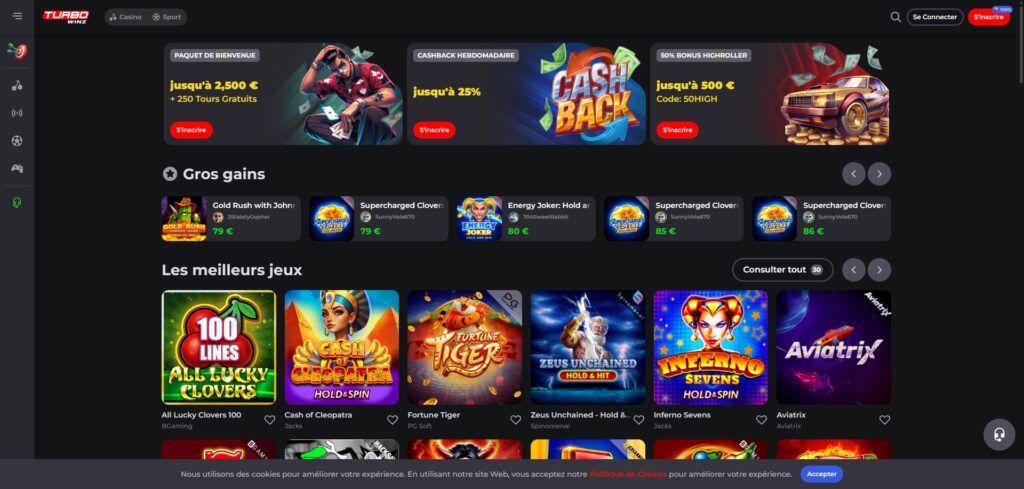Click the Se Connecter button
The height and width of the screenshot is (489, 1024).
[935, 17]
